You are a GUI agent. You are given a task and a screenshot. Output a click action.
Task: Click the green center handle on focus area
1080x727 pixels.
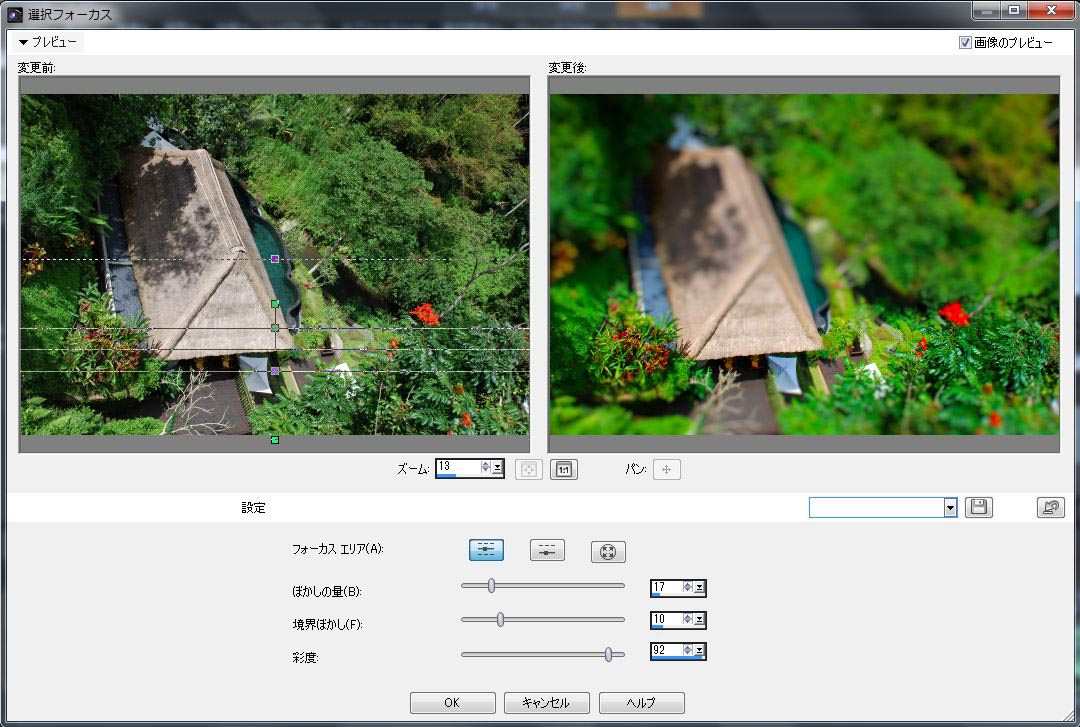(275, 328)
